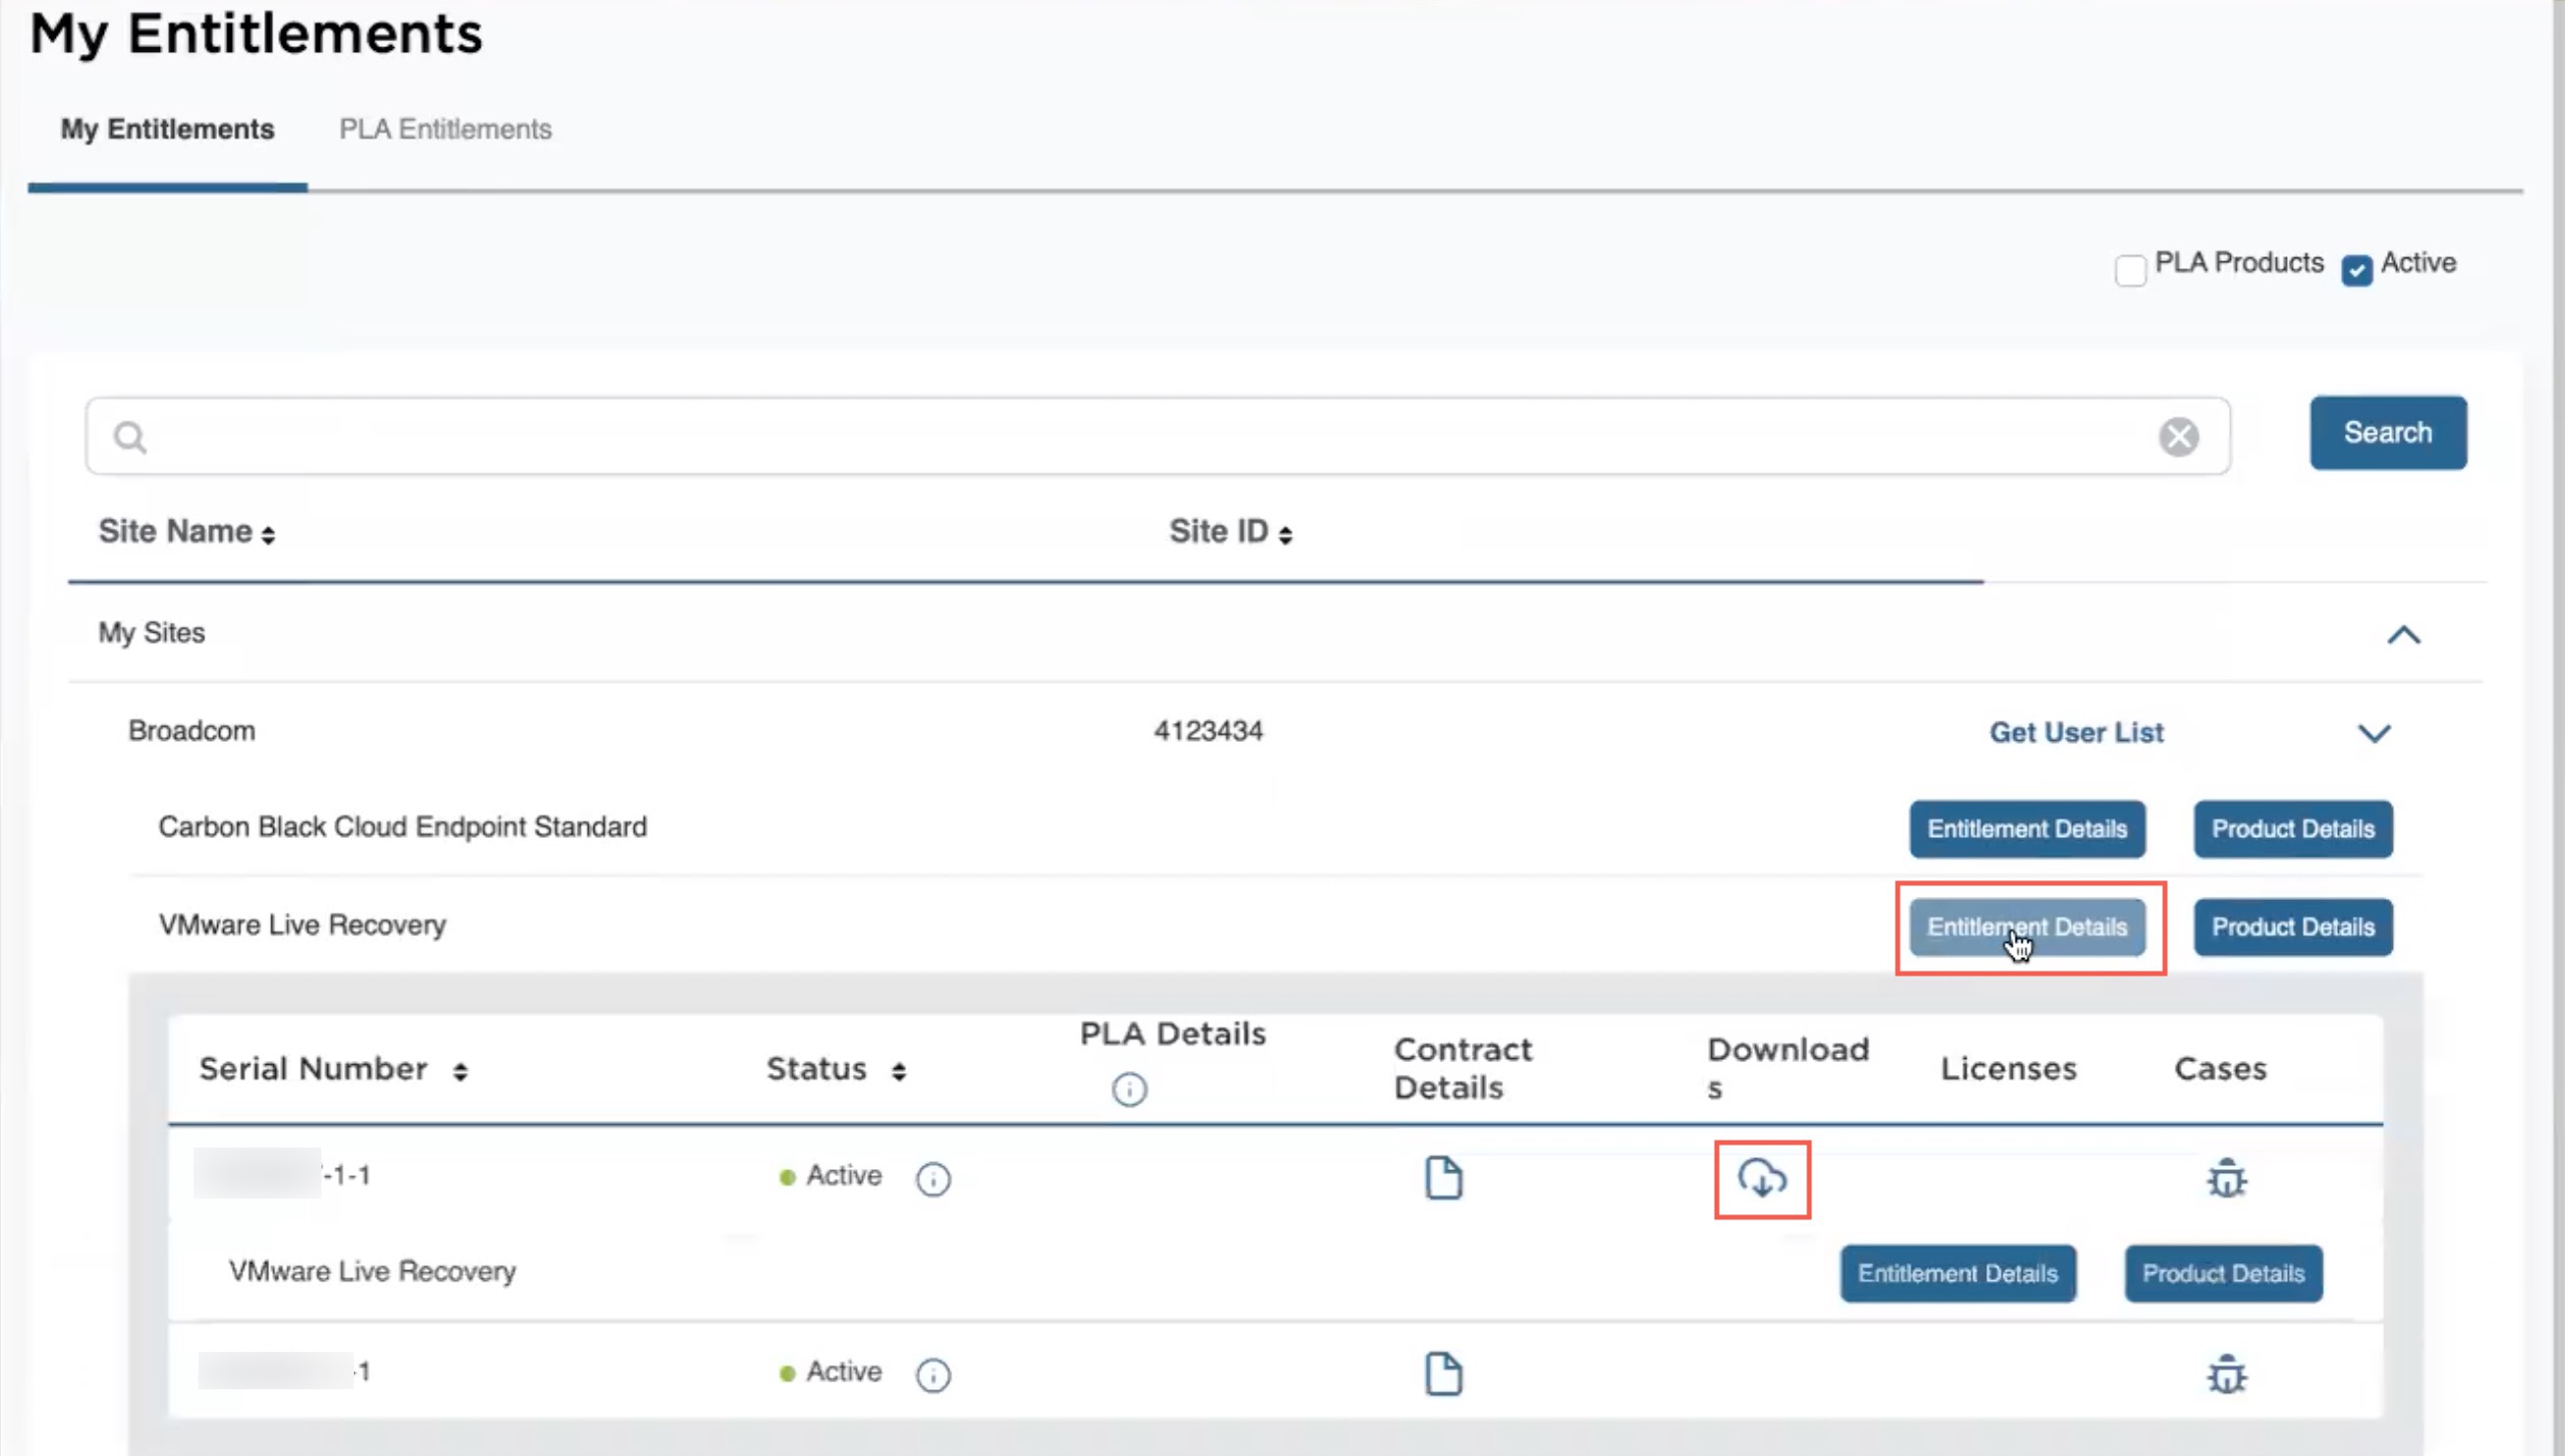Click Get User List for Broadcom site
2565x1456 pixels.
(x=2077, y=732)
